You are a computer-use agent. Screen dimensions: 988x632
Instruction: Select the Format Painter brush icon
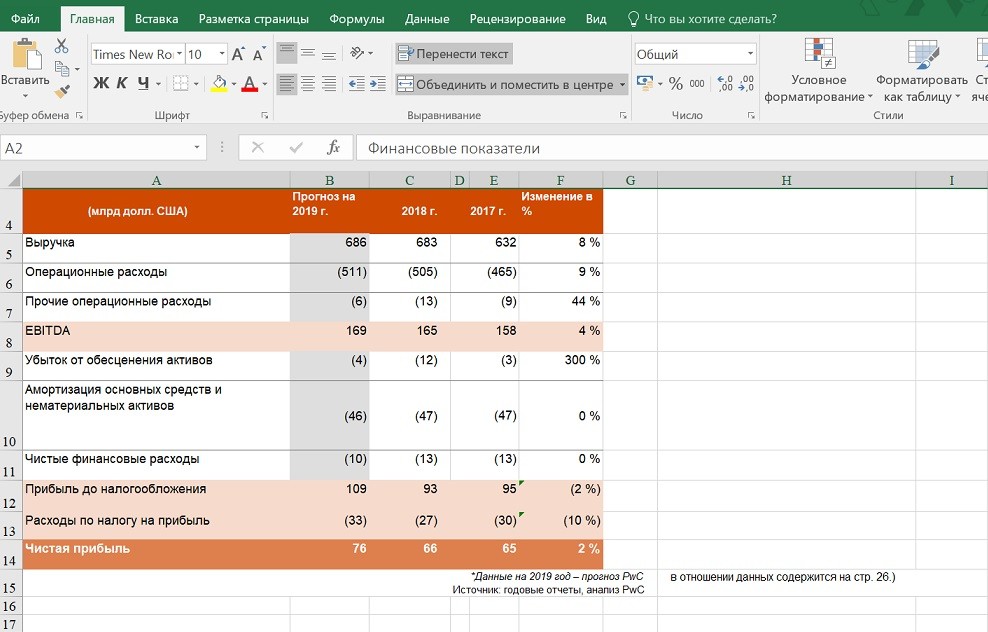click(x=62, y=92)
